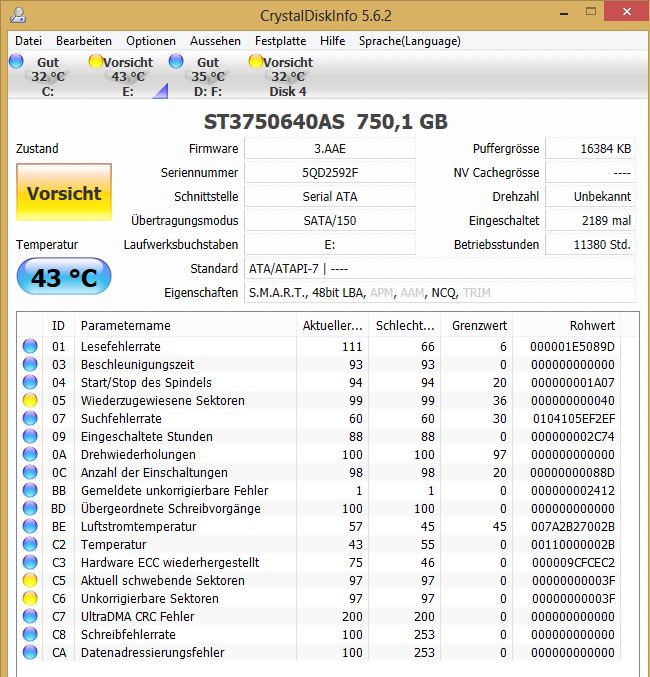Screen dimensions: 650x677
Task: Click status icon of Start/Stop des Spindels
Action: coord(30,382)
